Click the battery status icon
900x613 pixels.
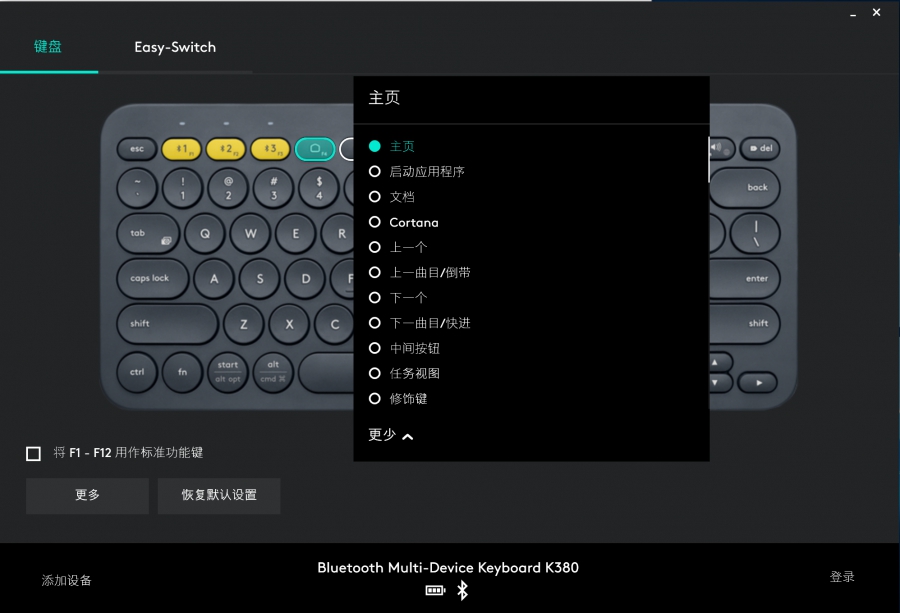(x=436, y=590)
